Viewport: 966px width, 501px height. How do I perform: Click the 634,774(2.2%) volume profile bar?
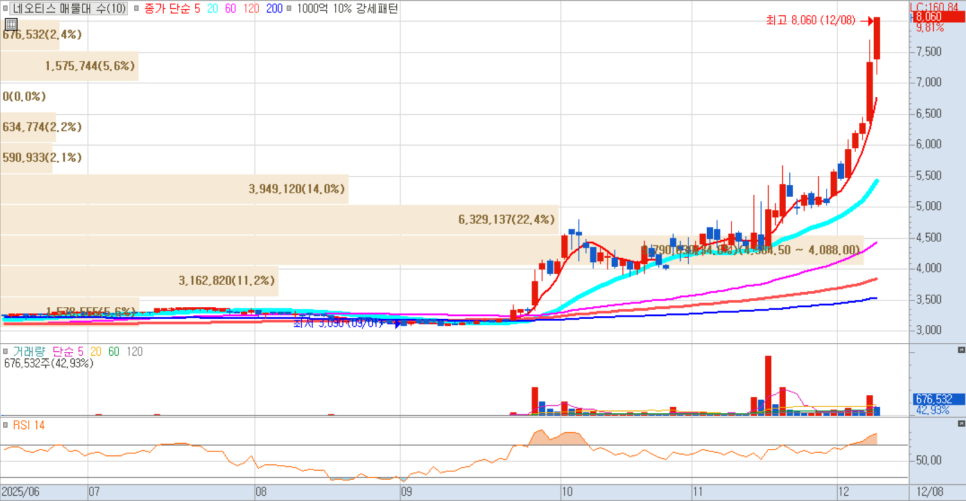click(x=28, y=127)
